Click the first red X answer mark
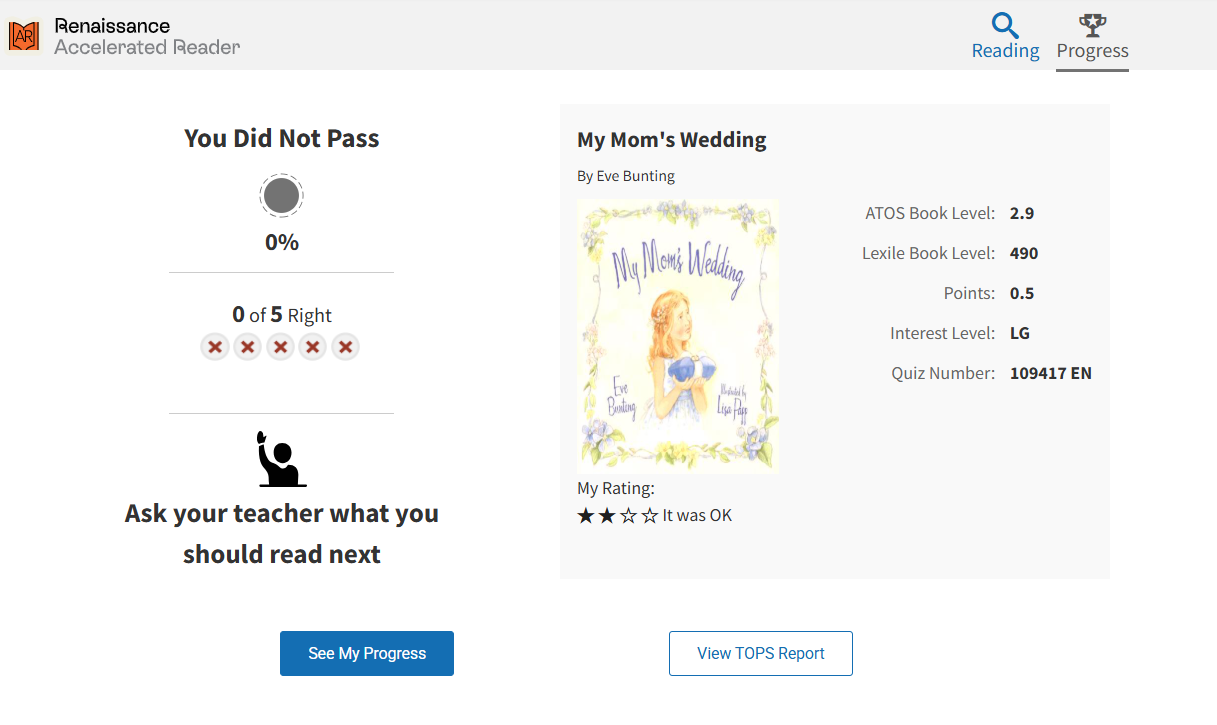The width and height of the screenshot is (1217, 725). [215, 347]
